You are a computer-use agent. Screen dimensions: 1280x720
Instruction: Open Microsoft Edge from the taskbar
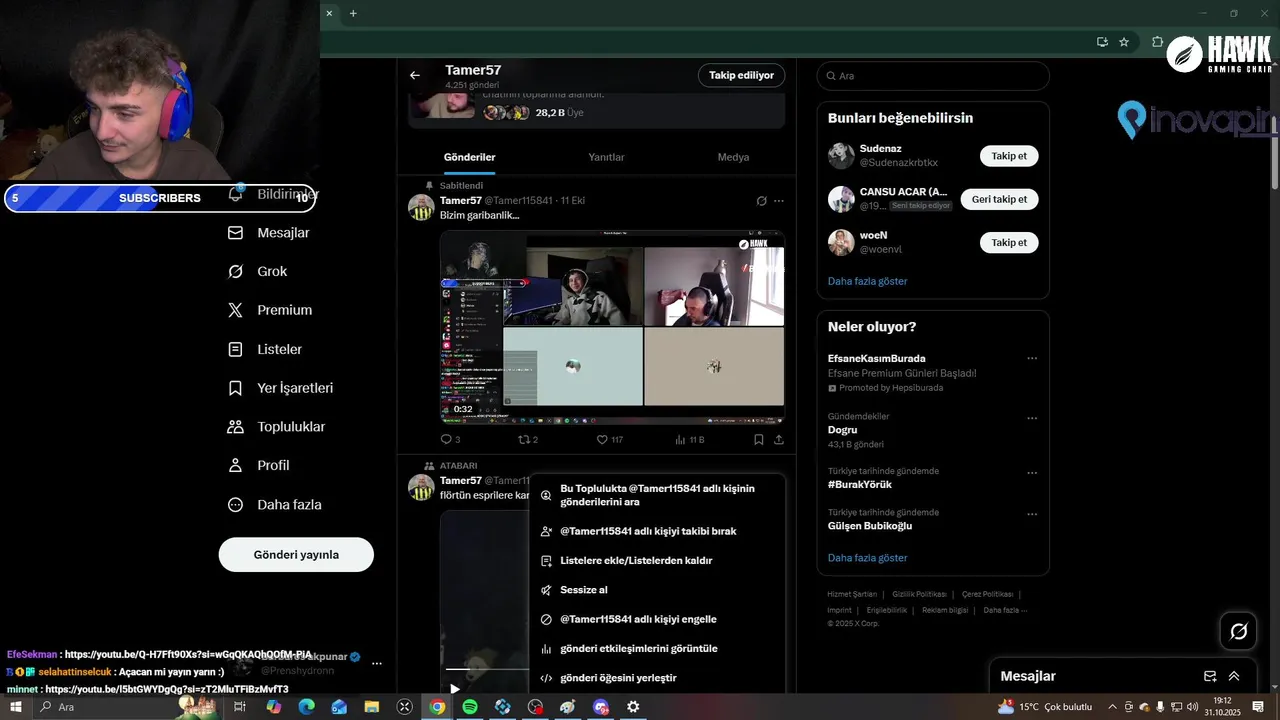coord(306,707)
